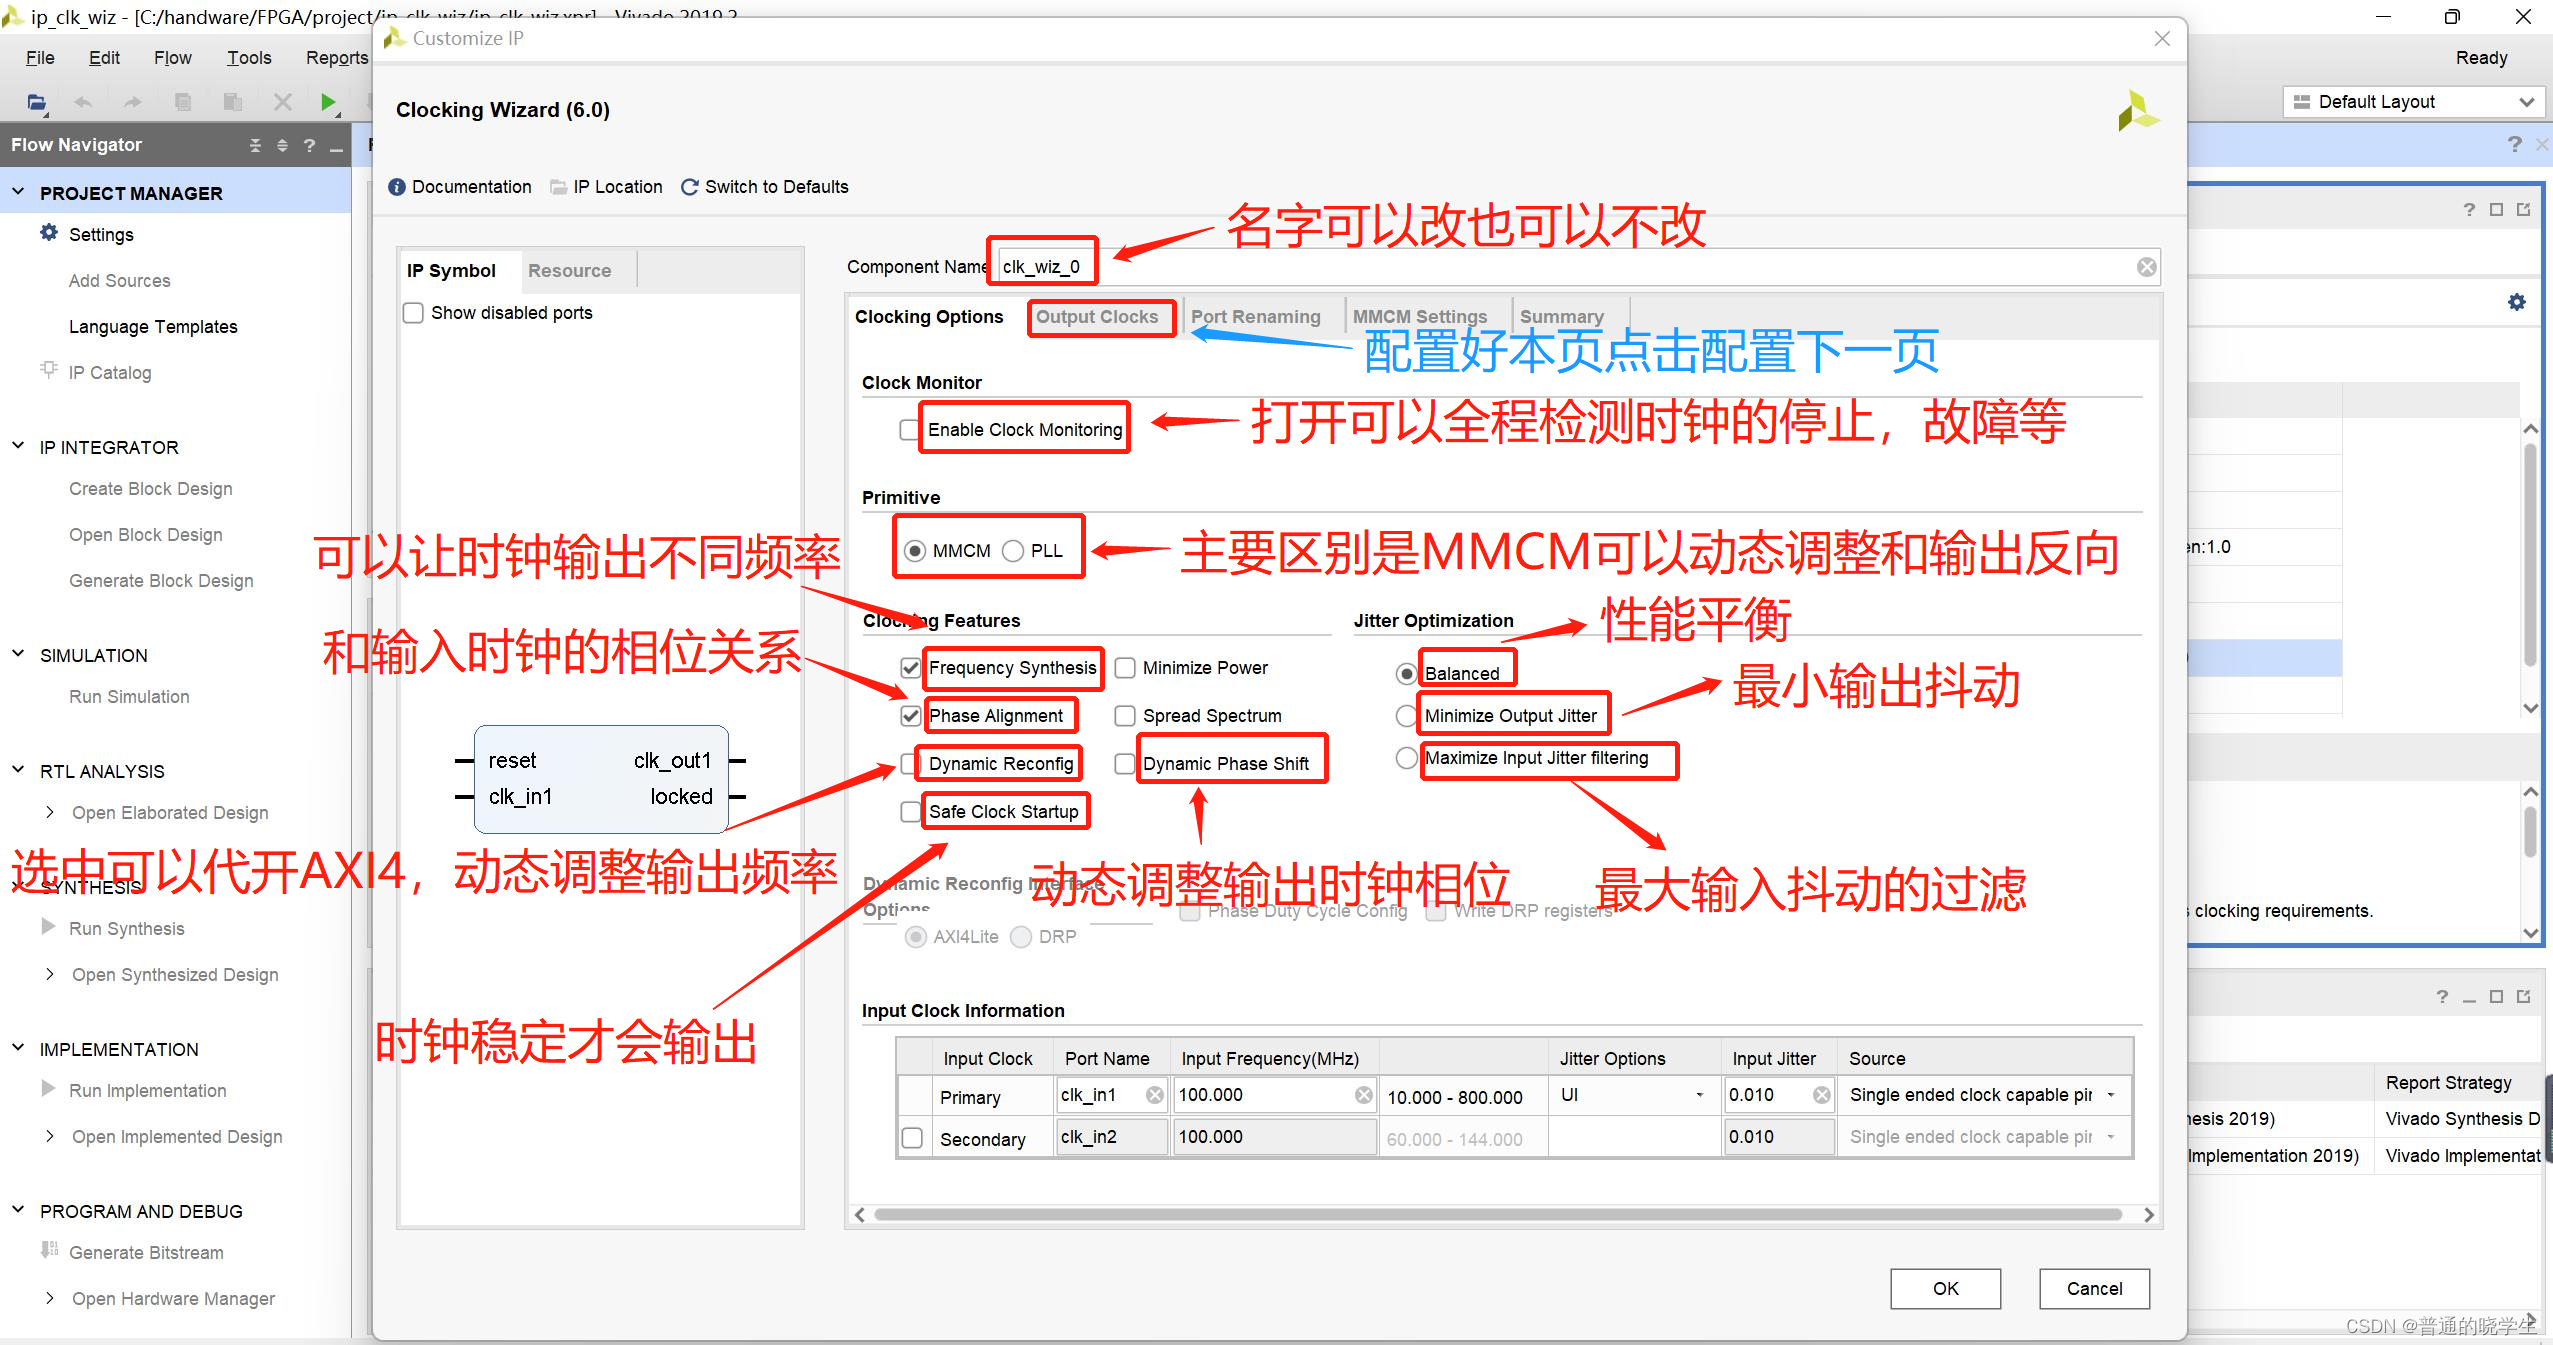The height and width of the screenshot is (1345, 2553).
Task: Select the PLL primitive option
Action: 1013,550
